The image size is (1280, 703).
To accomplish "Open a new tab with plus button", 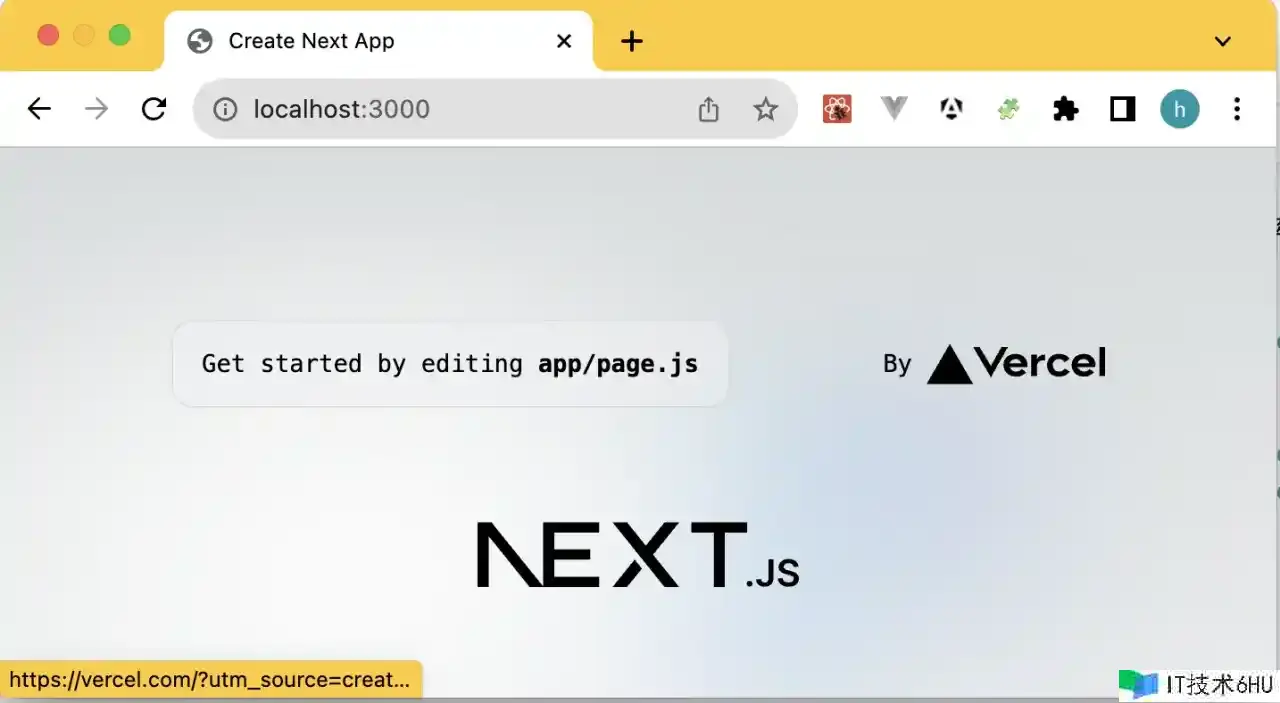I will [x=631, y=41].
